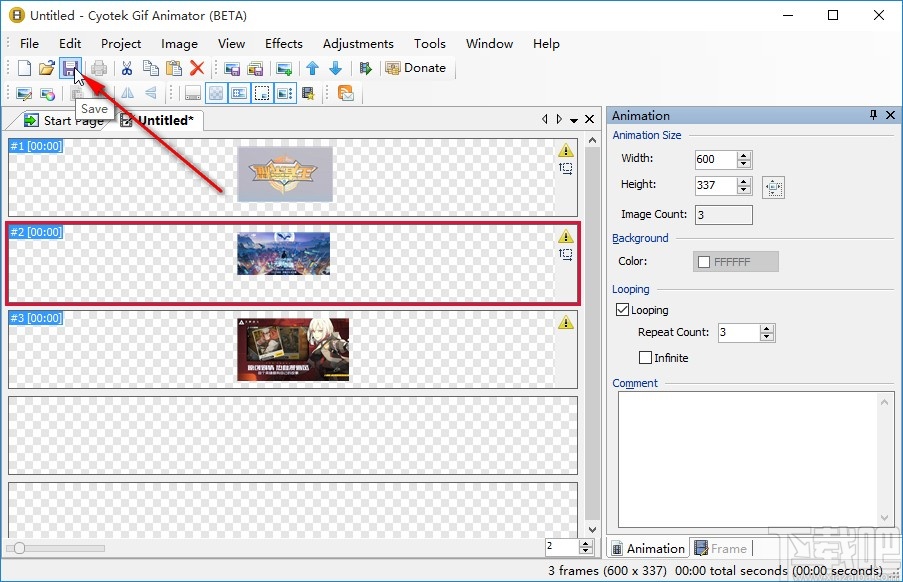Open the Project menu
The width and height of the screenshot is (903, 582).
click(121, 44)
